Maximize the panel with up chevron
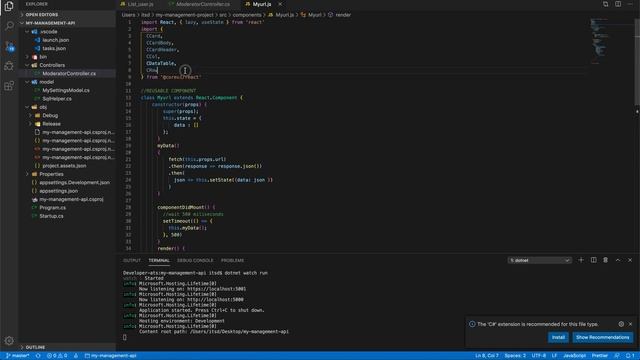 point(618,260)
